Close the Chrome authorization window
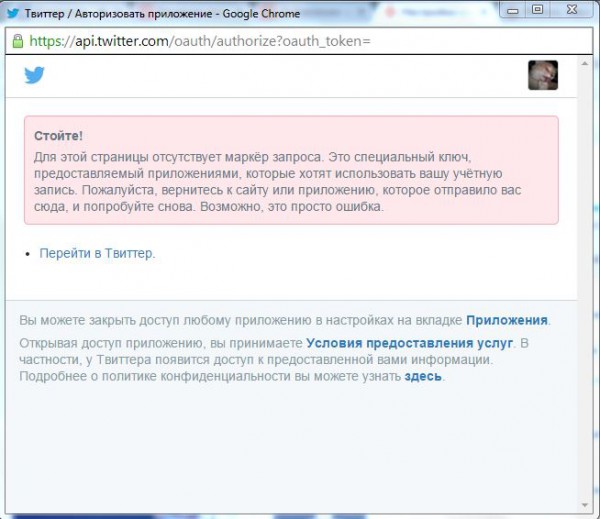Image resolution: width=600 pixels, height=519 pixels. [572, 9]
